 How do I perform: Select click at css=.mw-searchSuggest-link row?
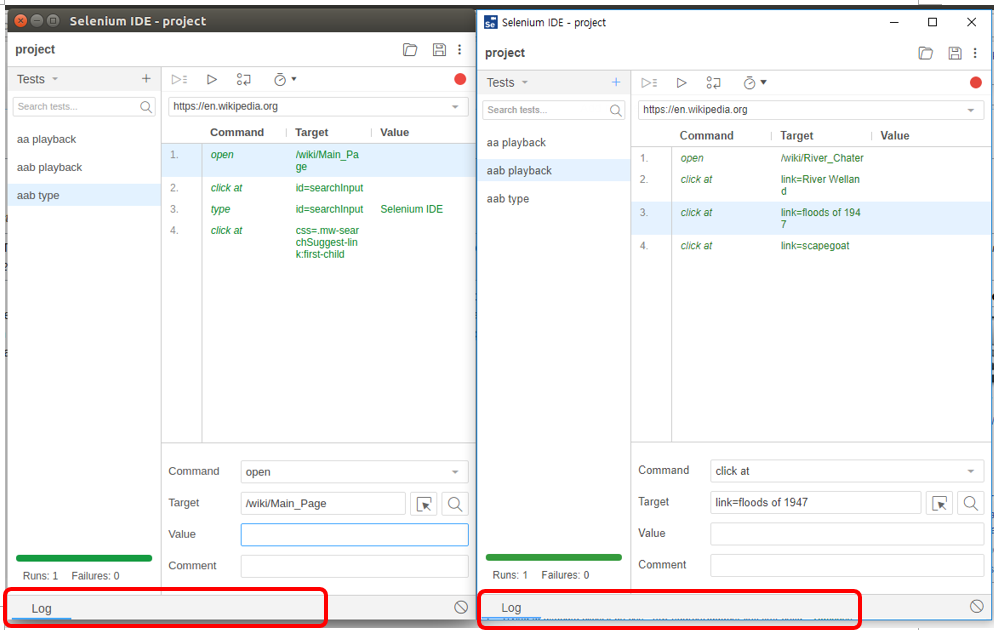(x=319, y=242)
